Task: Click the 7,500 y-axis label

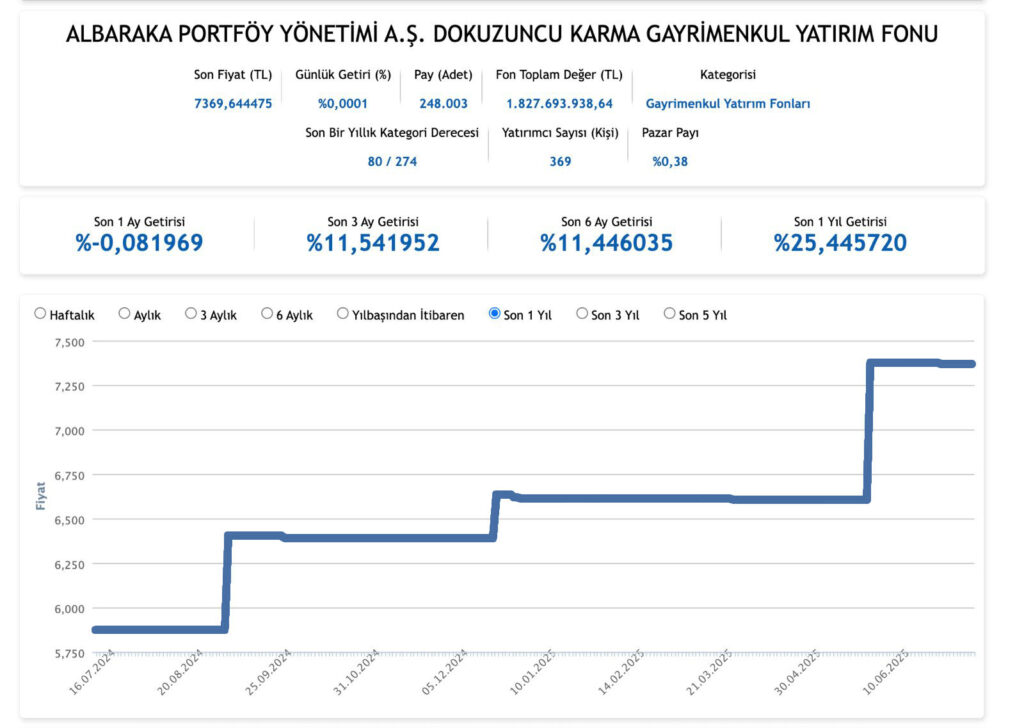Action: [x=69, y=342]
